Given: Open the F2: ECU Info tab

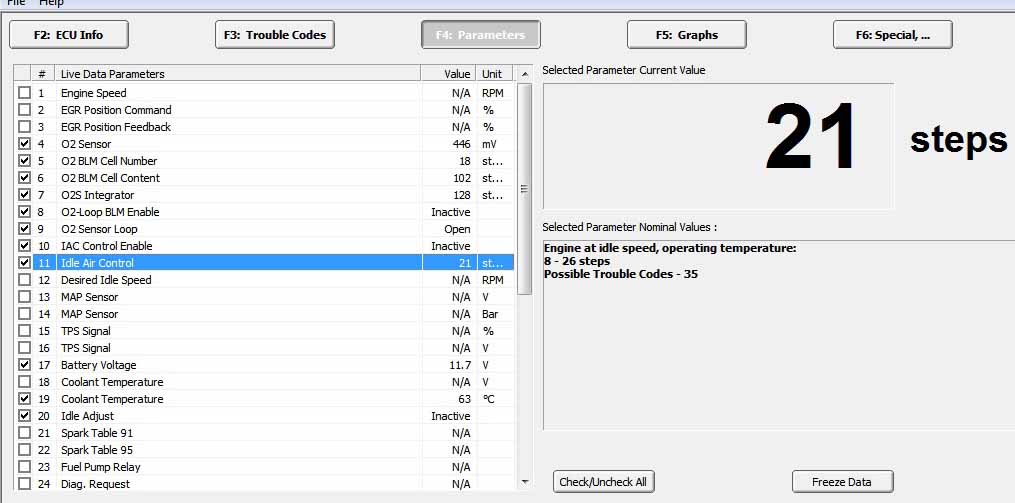Looking at the screenshot, I should (x=68, y=35).
